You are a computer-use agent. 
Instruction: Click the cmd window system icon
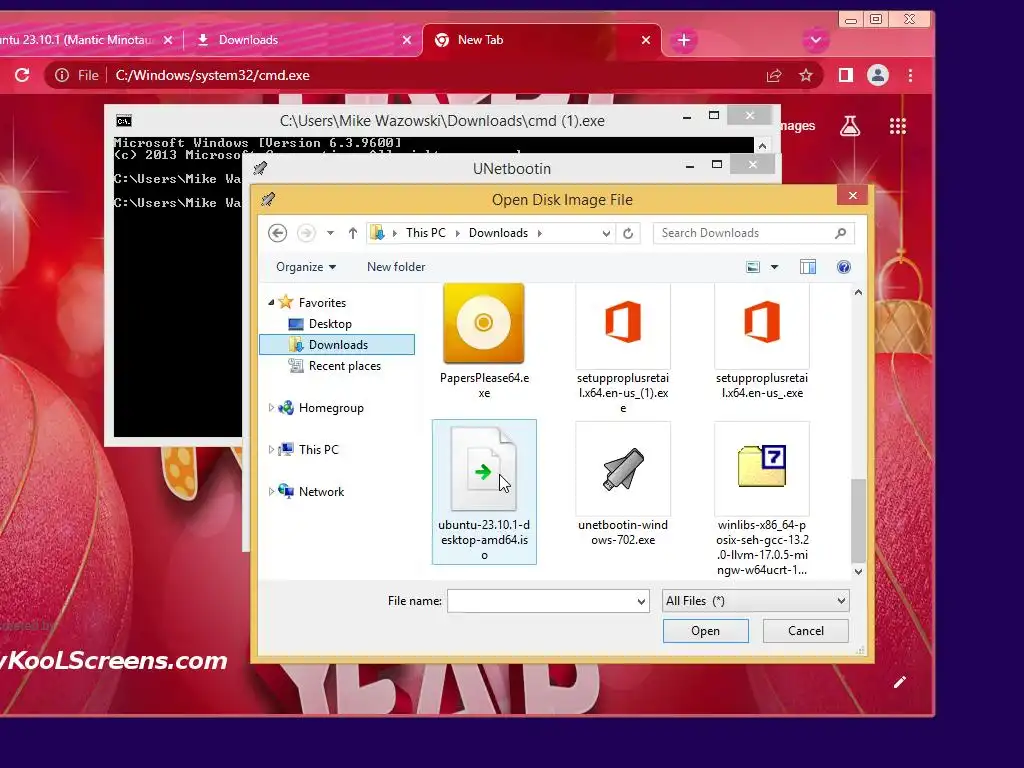click(x=123, y=121)
